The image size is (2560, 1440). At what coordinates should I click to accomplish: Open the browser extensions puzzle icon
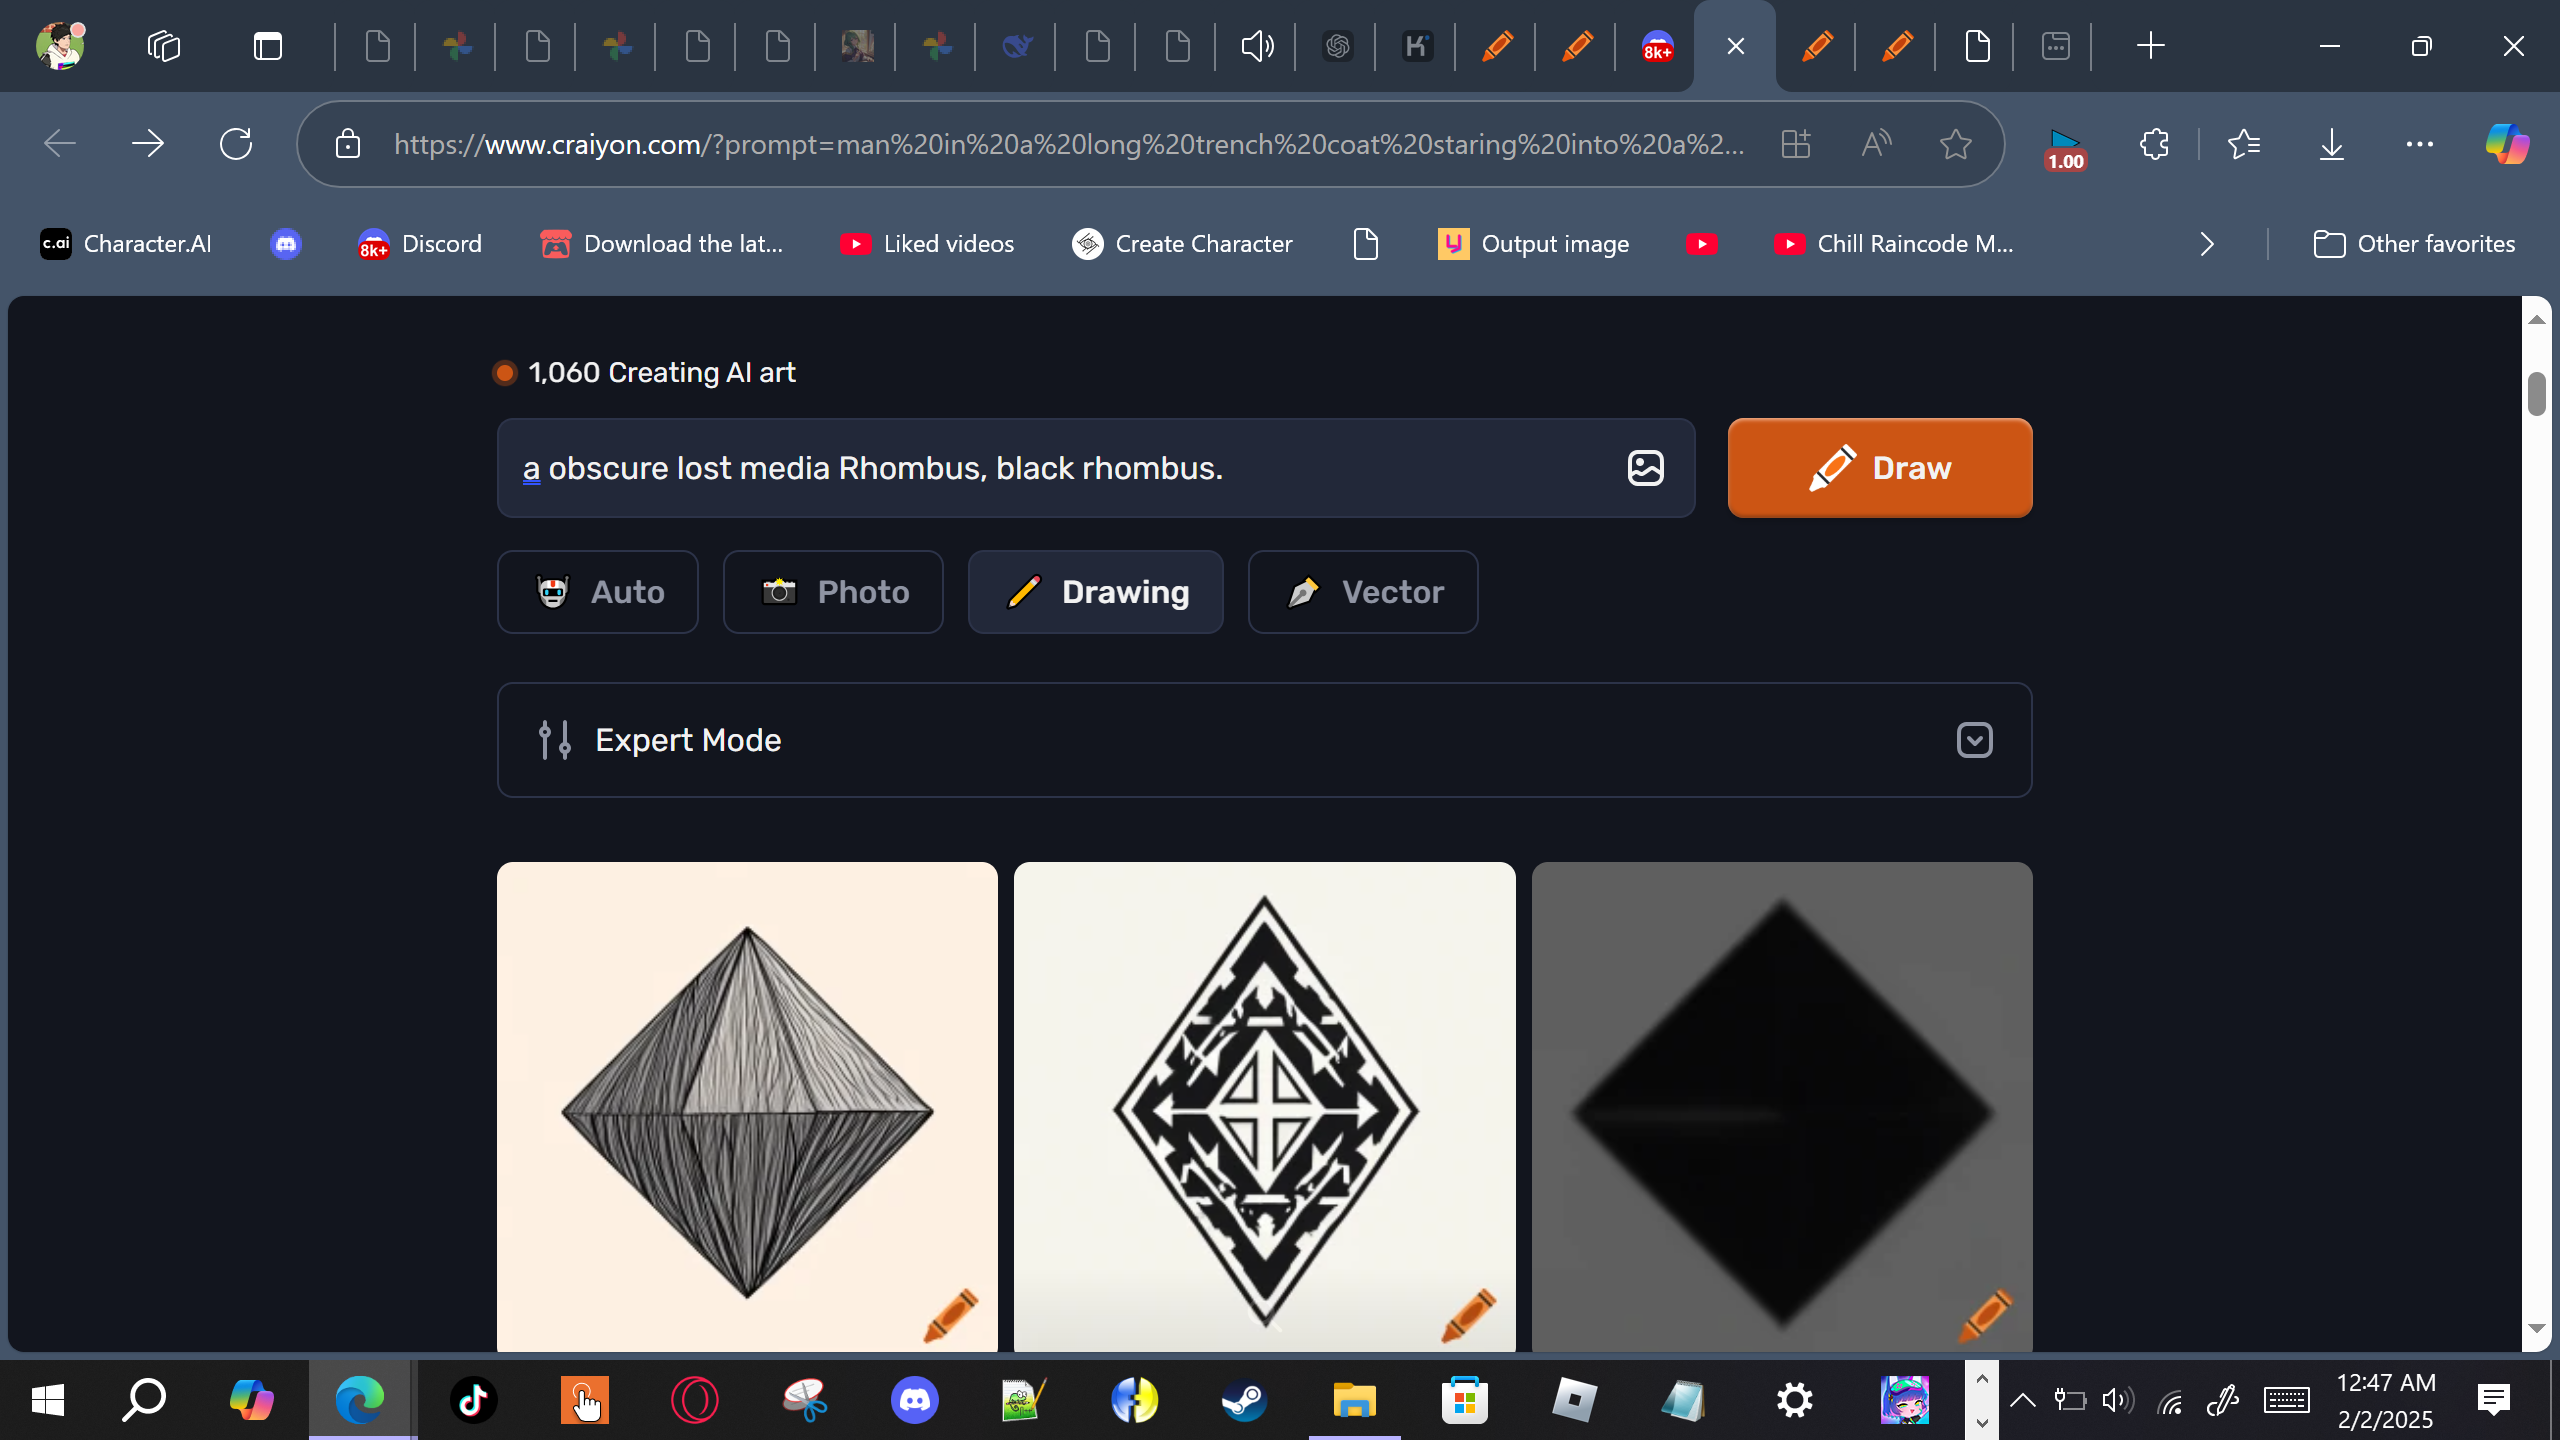tap(2154, 144)
